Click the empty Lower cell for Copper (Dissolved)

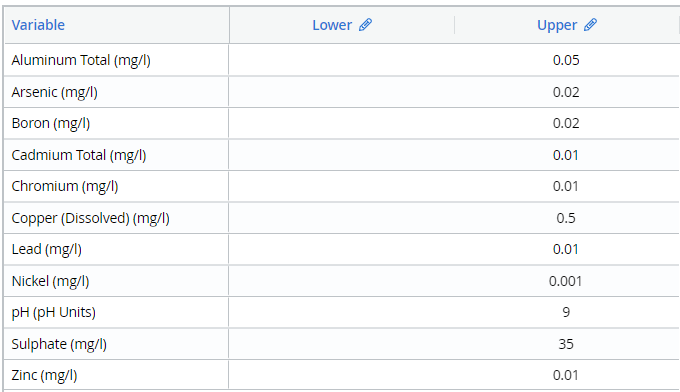click(x=341, y=218)
